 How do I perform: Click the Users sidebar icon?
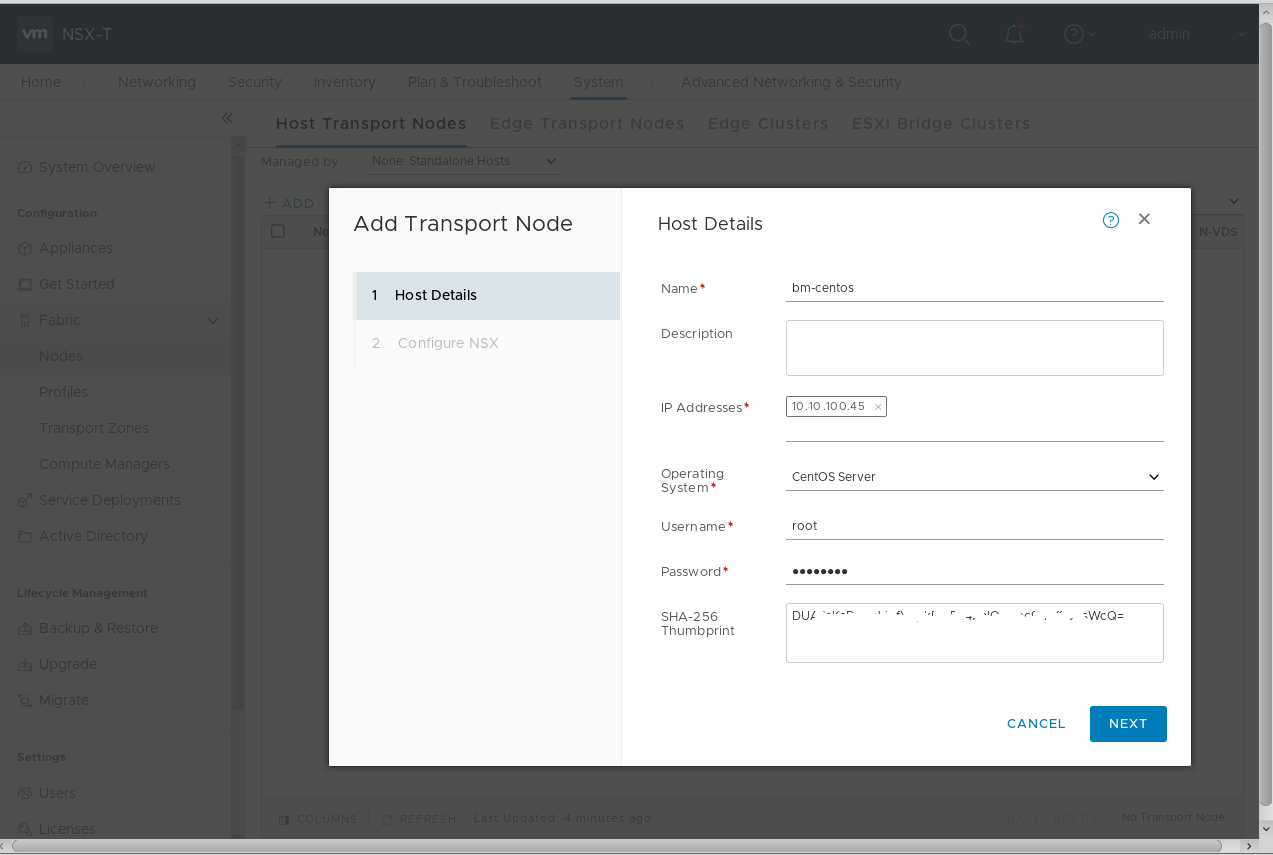(25, 793)
